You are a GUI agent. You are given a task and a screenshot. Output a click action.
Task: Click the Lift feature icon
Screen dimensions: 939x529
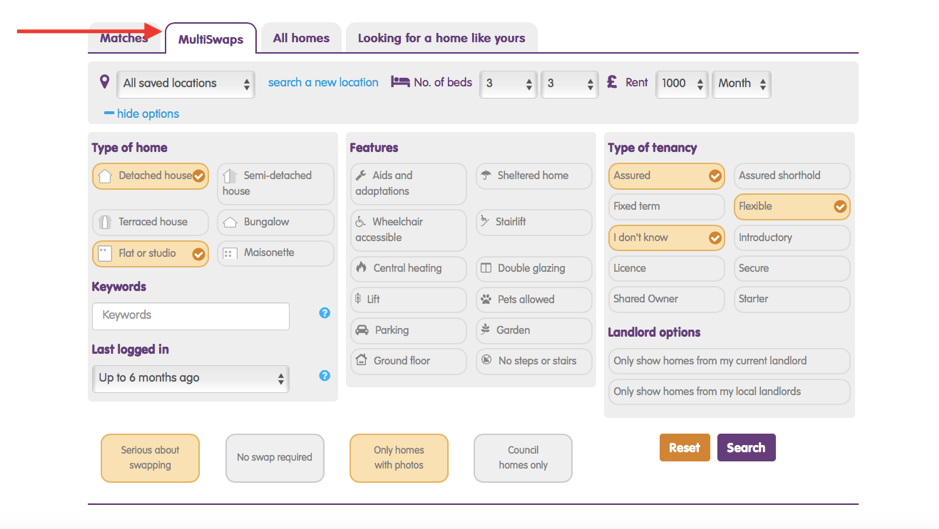pos(358,298)
